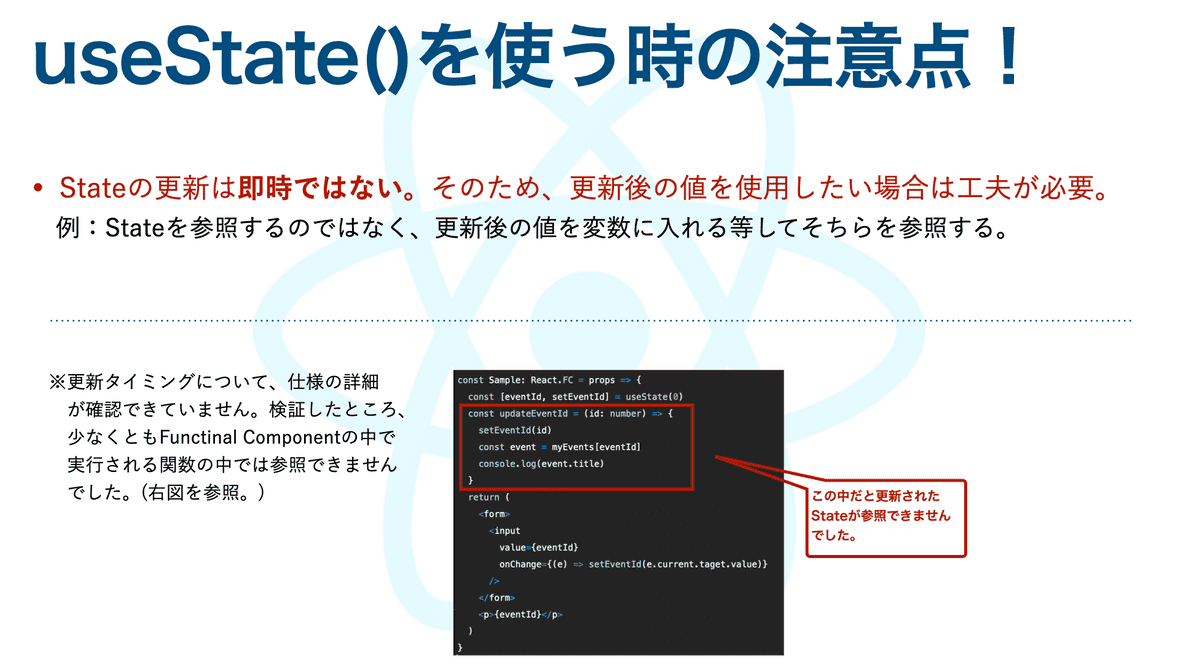Click the blue dotted divider line
Viewport: 1180px width, 664px height.
(x=590, y=316)
